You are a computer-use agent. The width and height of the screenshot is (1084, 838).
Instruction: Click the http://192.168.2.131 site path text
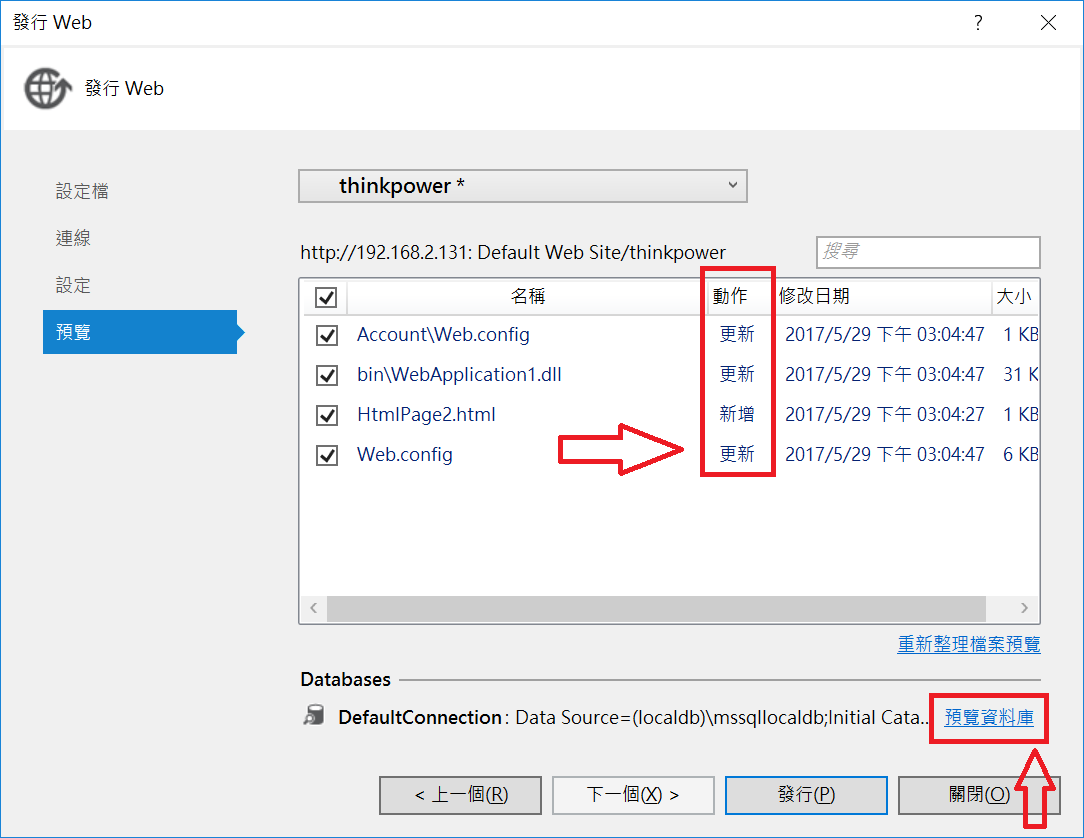click(513, 252)
